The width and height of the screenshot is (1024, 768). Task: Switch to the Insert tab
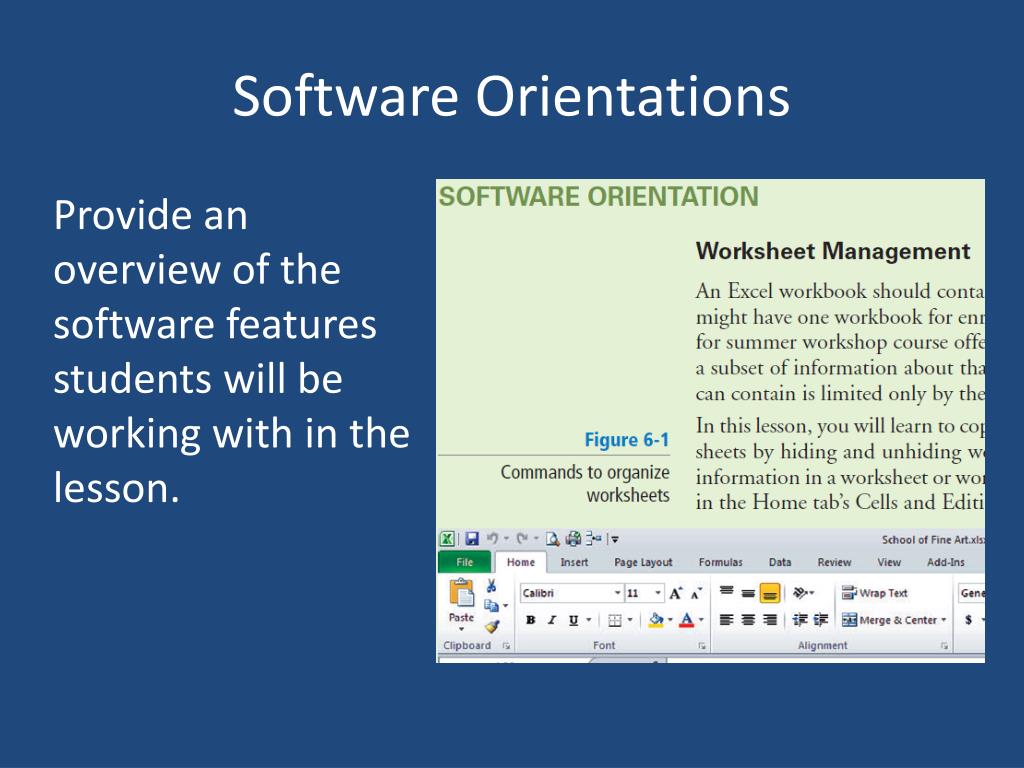pos(574,562)
